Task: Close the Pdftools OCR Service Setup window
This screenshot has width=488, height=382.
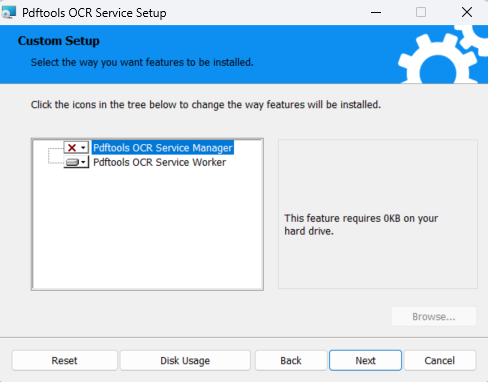Action: (x=467, y=12)
